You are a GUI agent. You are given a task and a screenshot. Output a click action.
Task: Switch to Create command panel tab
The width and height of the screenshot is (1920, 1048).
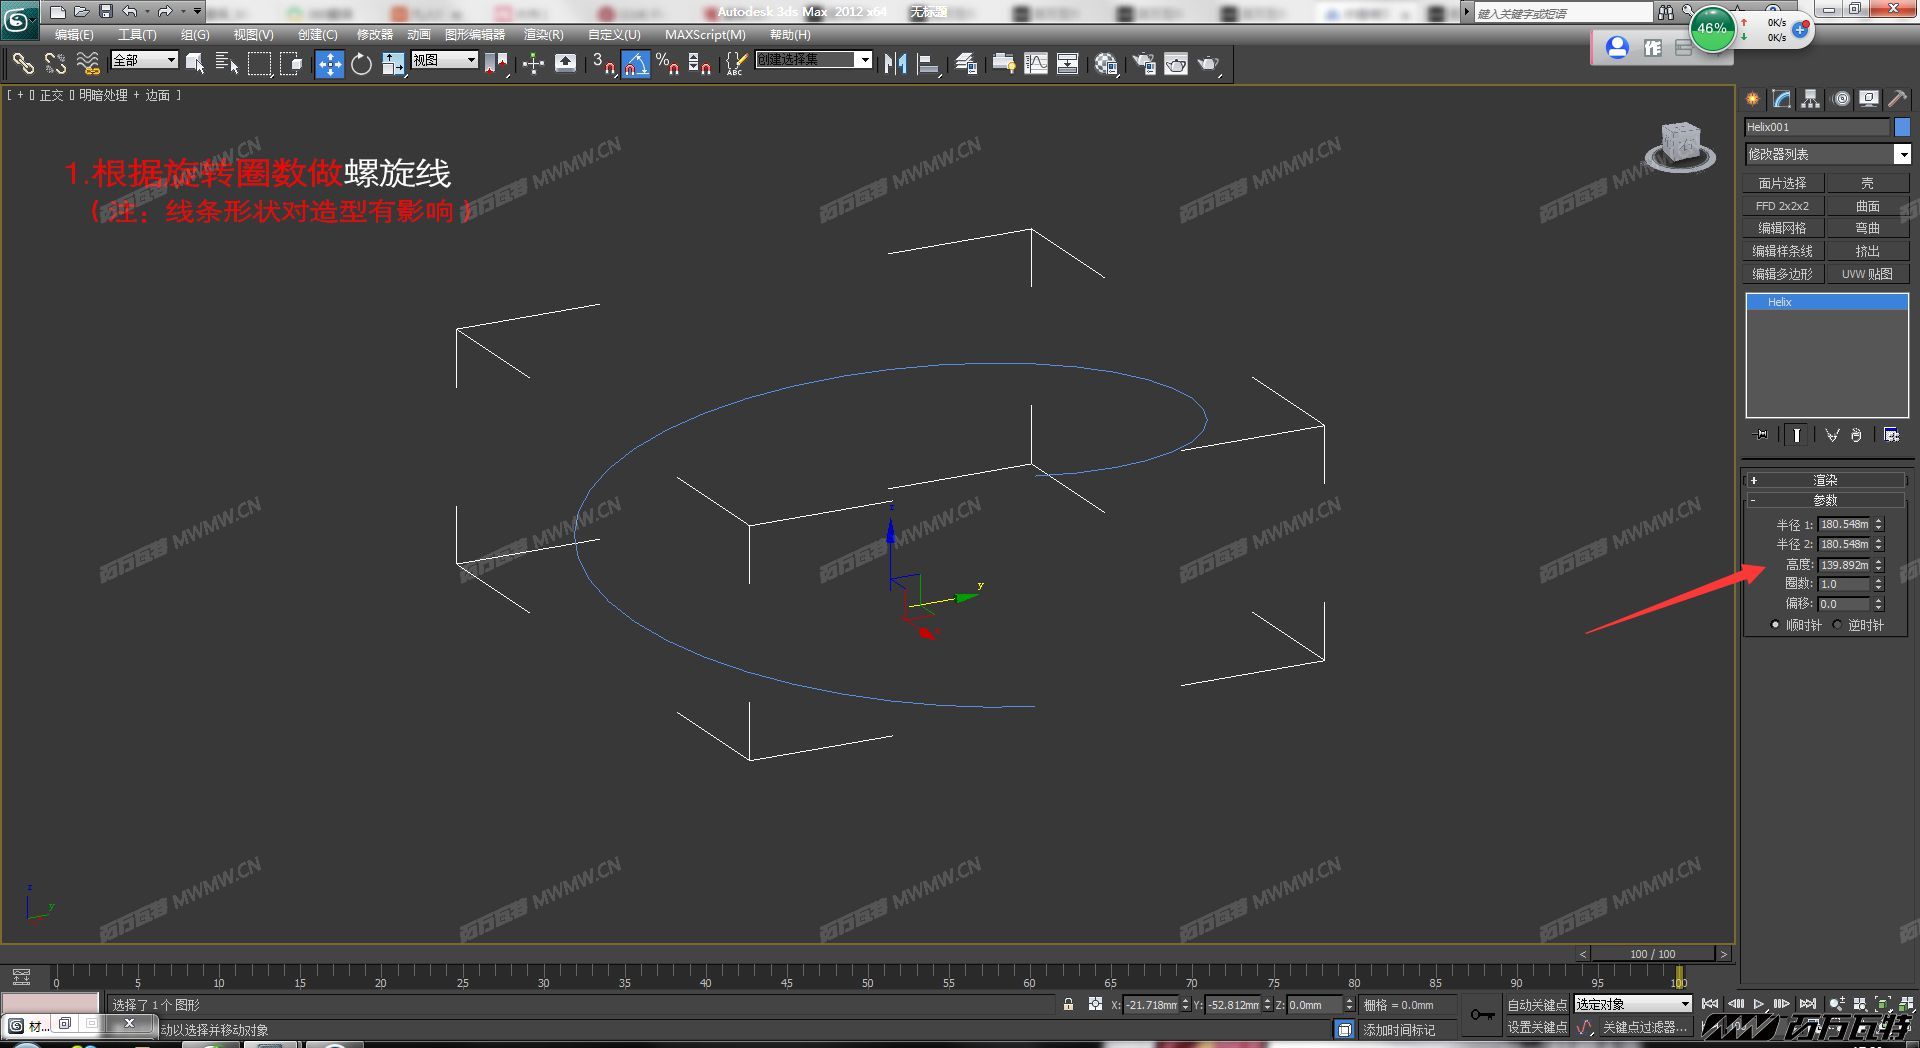[1753, 99]
